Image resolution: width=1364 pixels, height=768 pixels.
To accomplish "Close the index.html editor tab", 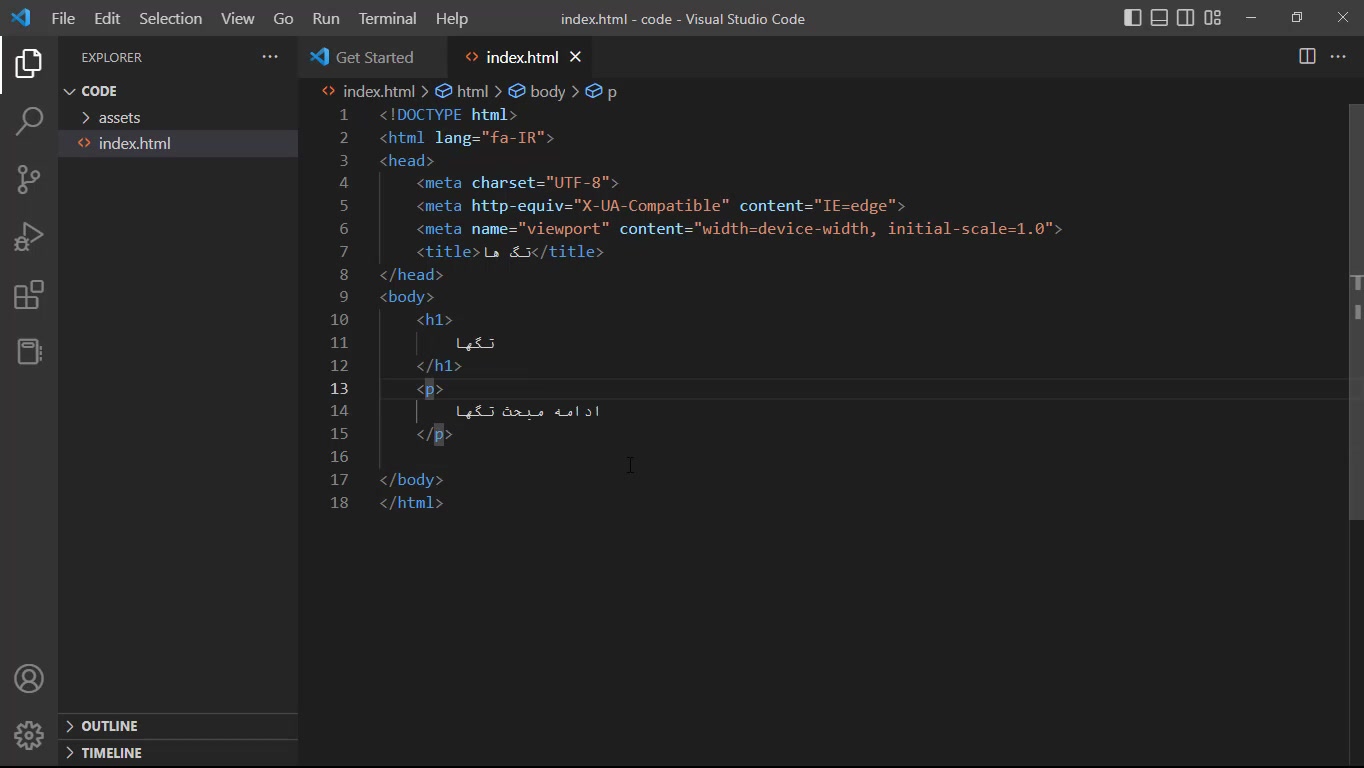I will [x=575, y=57].
